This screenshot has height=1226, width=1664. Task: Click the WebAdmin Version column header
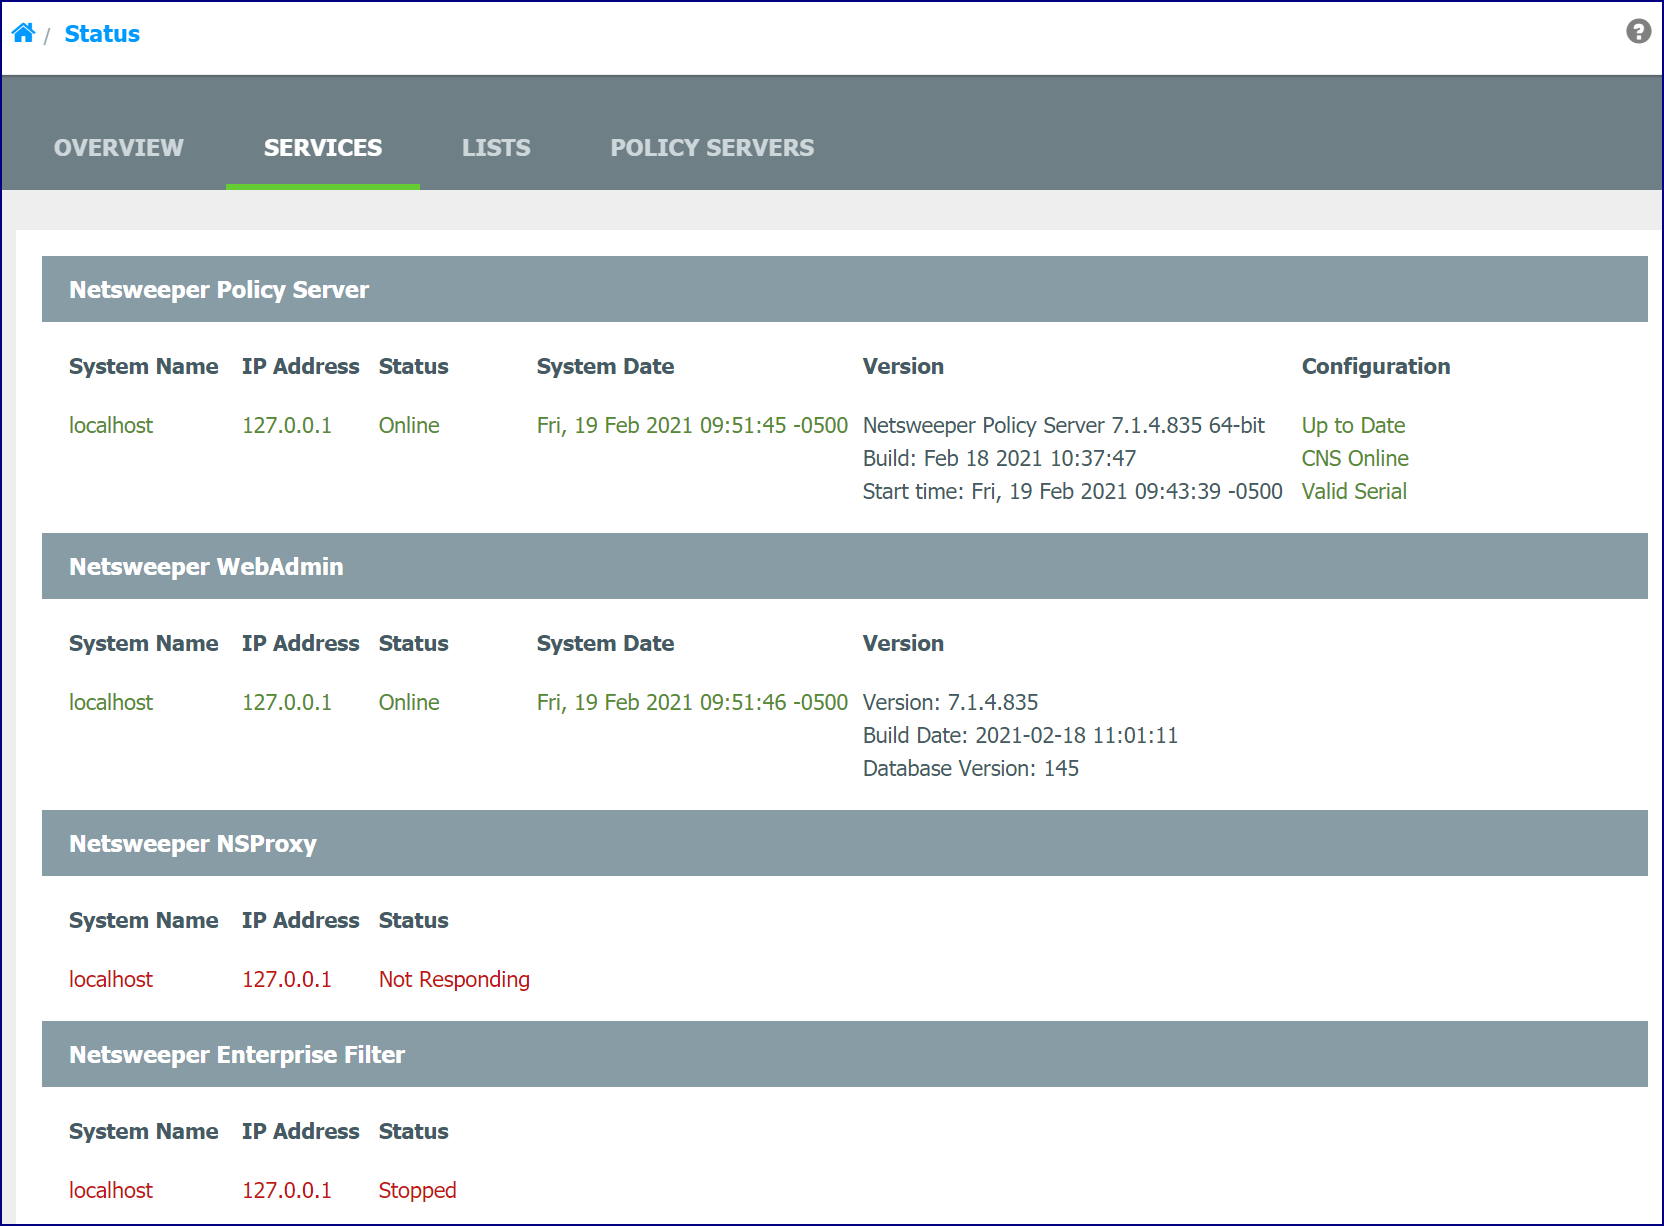[x=903, y=643]
